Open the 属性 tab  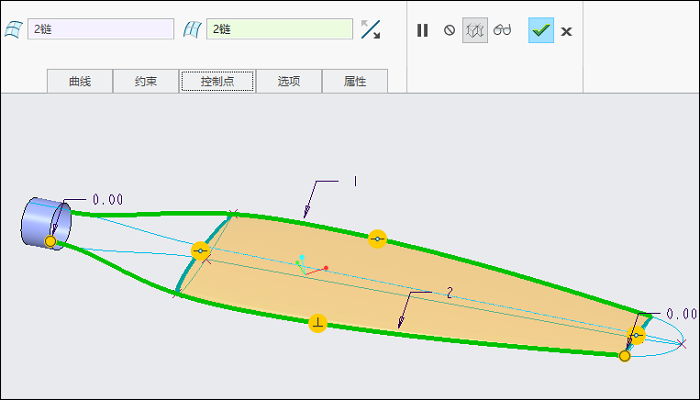coord(355,81)
